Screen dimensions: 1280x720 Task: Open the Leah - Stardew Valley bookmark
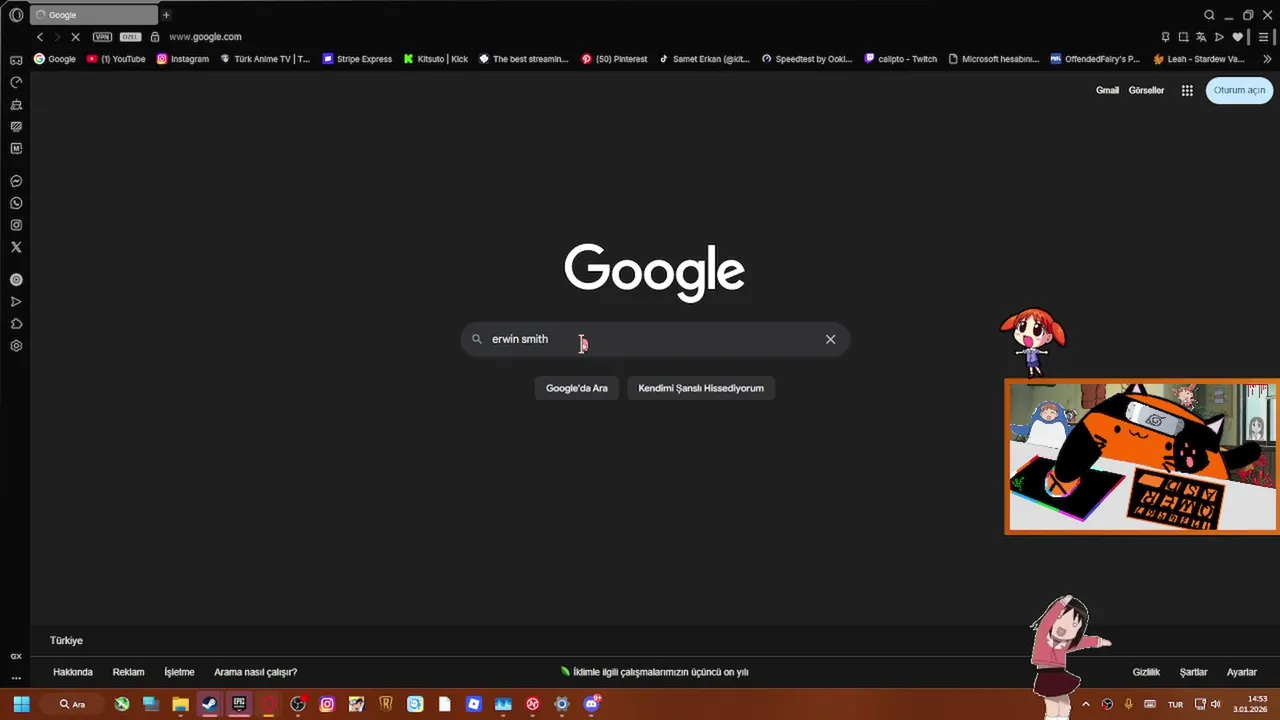pyautogui.click(x=1199, y=59)
